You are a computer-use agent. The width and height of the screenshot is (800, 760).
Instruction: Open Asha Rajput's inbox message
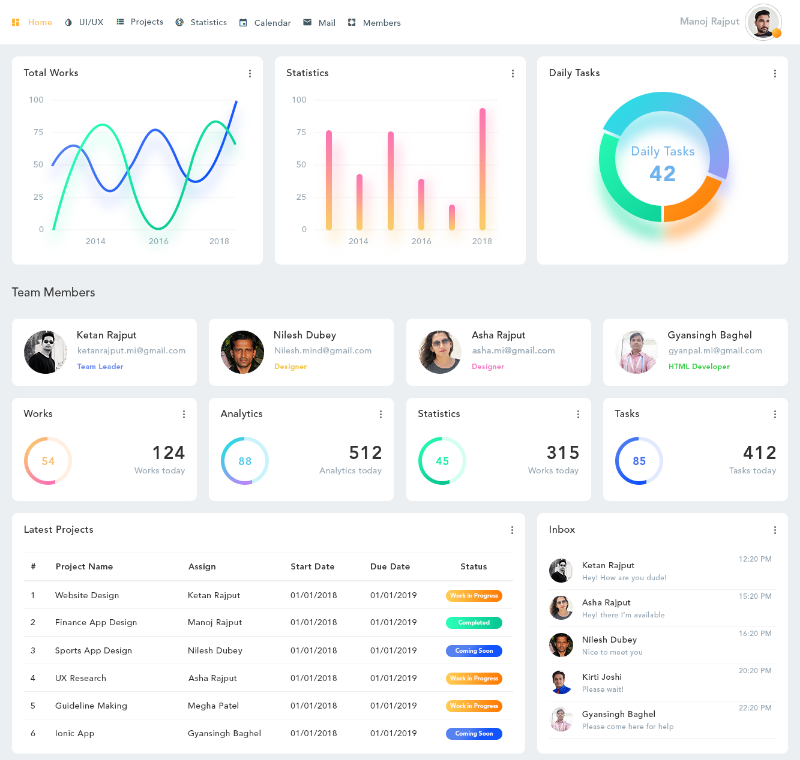point(622,608)
